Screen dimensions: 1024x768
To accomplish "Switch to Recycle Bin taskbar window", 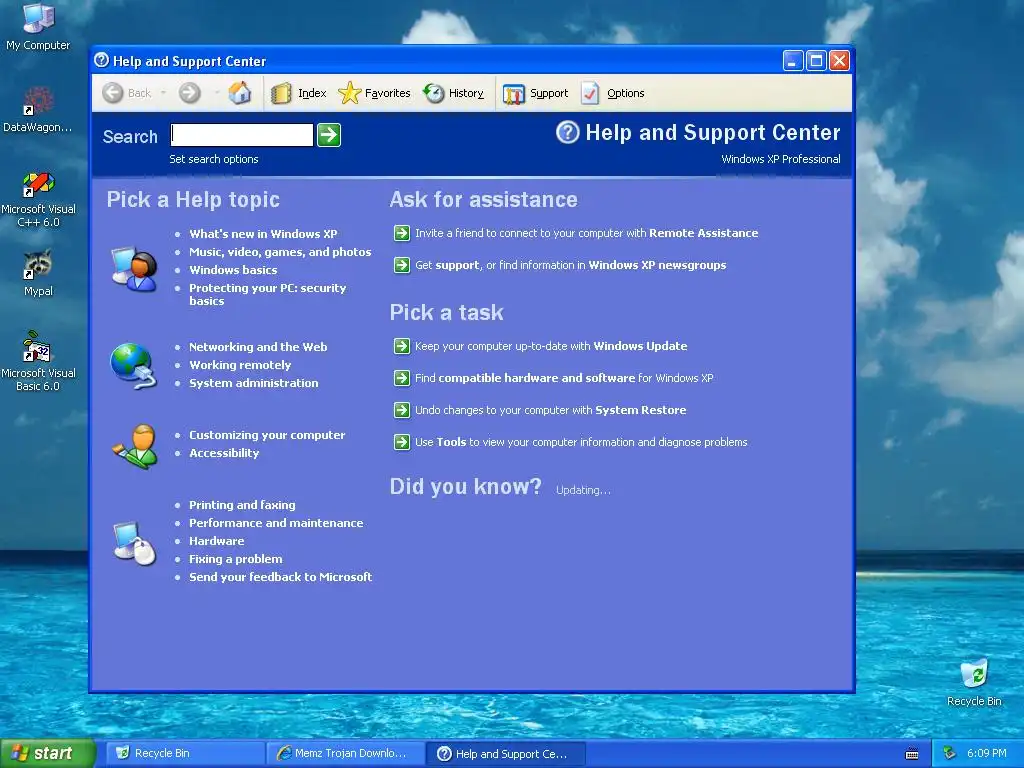I will tap(185, 753).
